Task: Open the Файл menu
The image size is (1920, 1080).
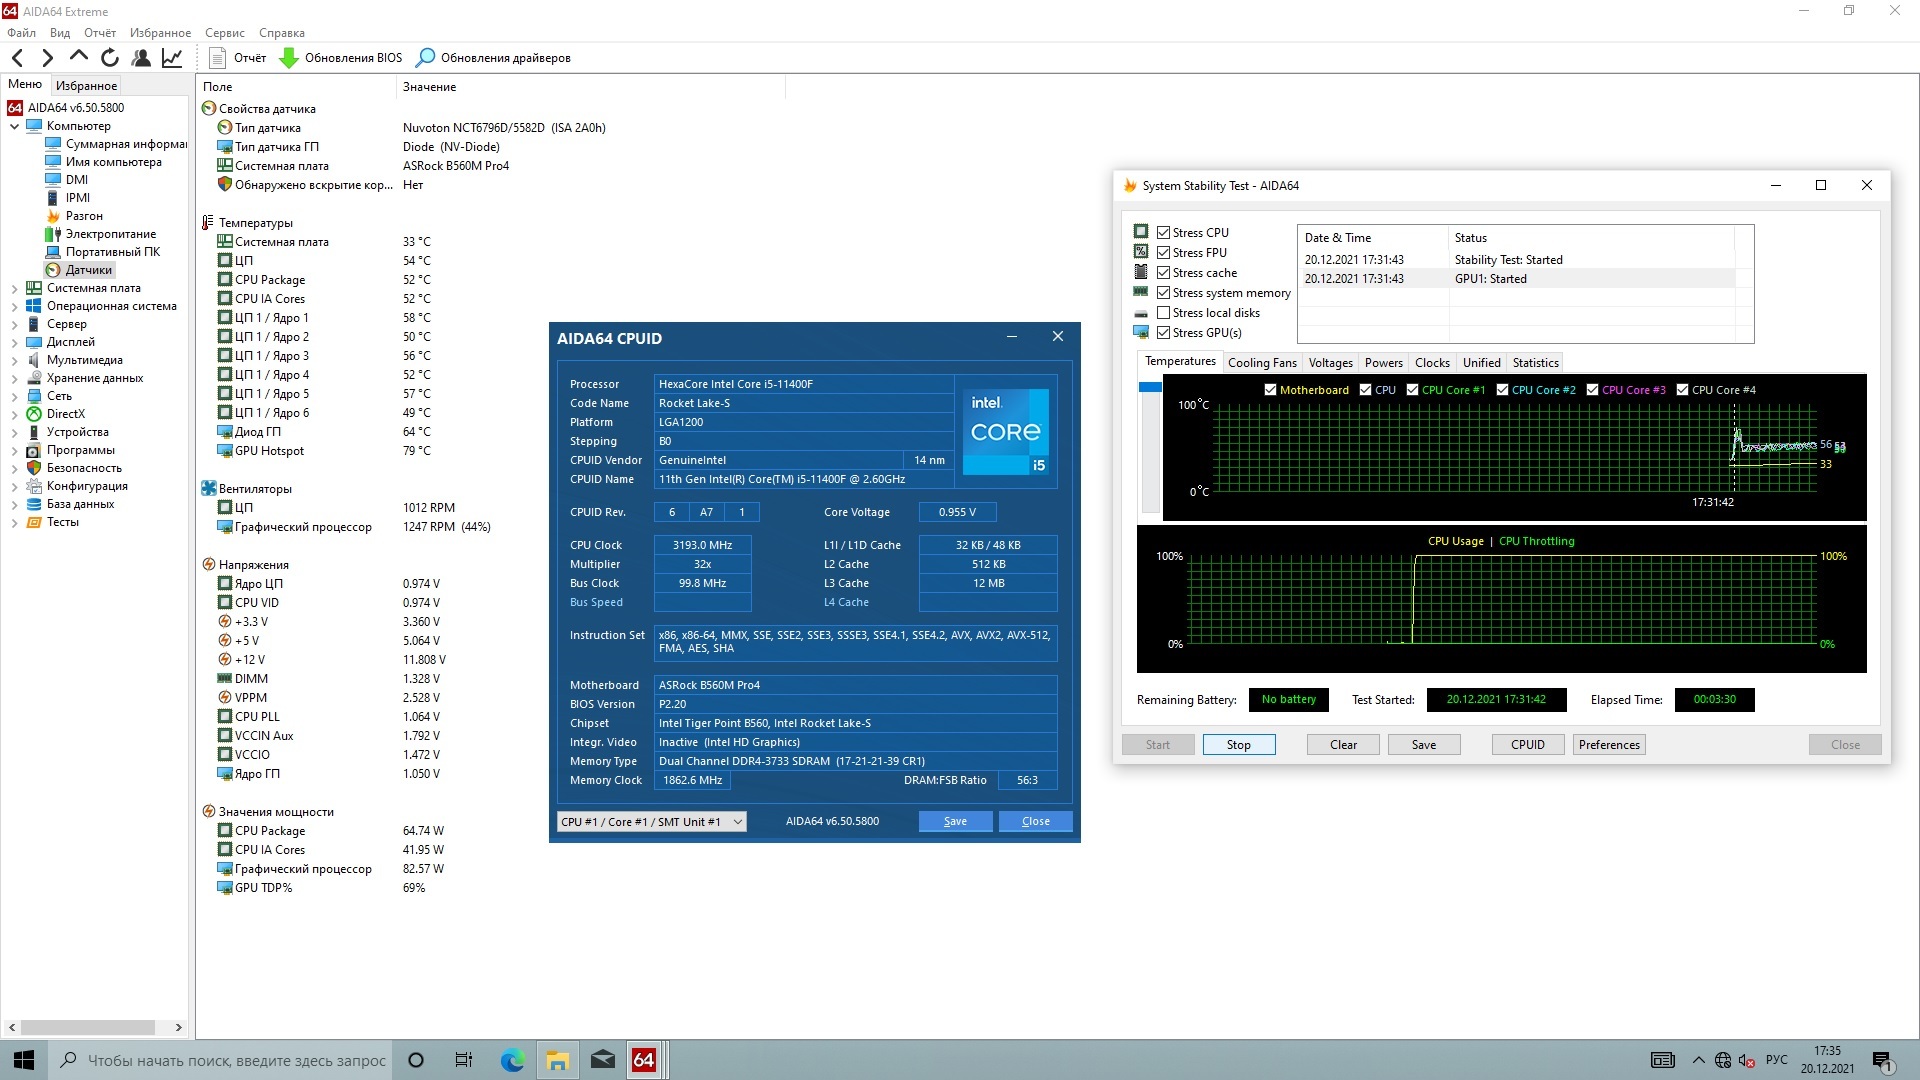Action: click(21, 33)
